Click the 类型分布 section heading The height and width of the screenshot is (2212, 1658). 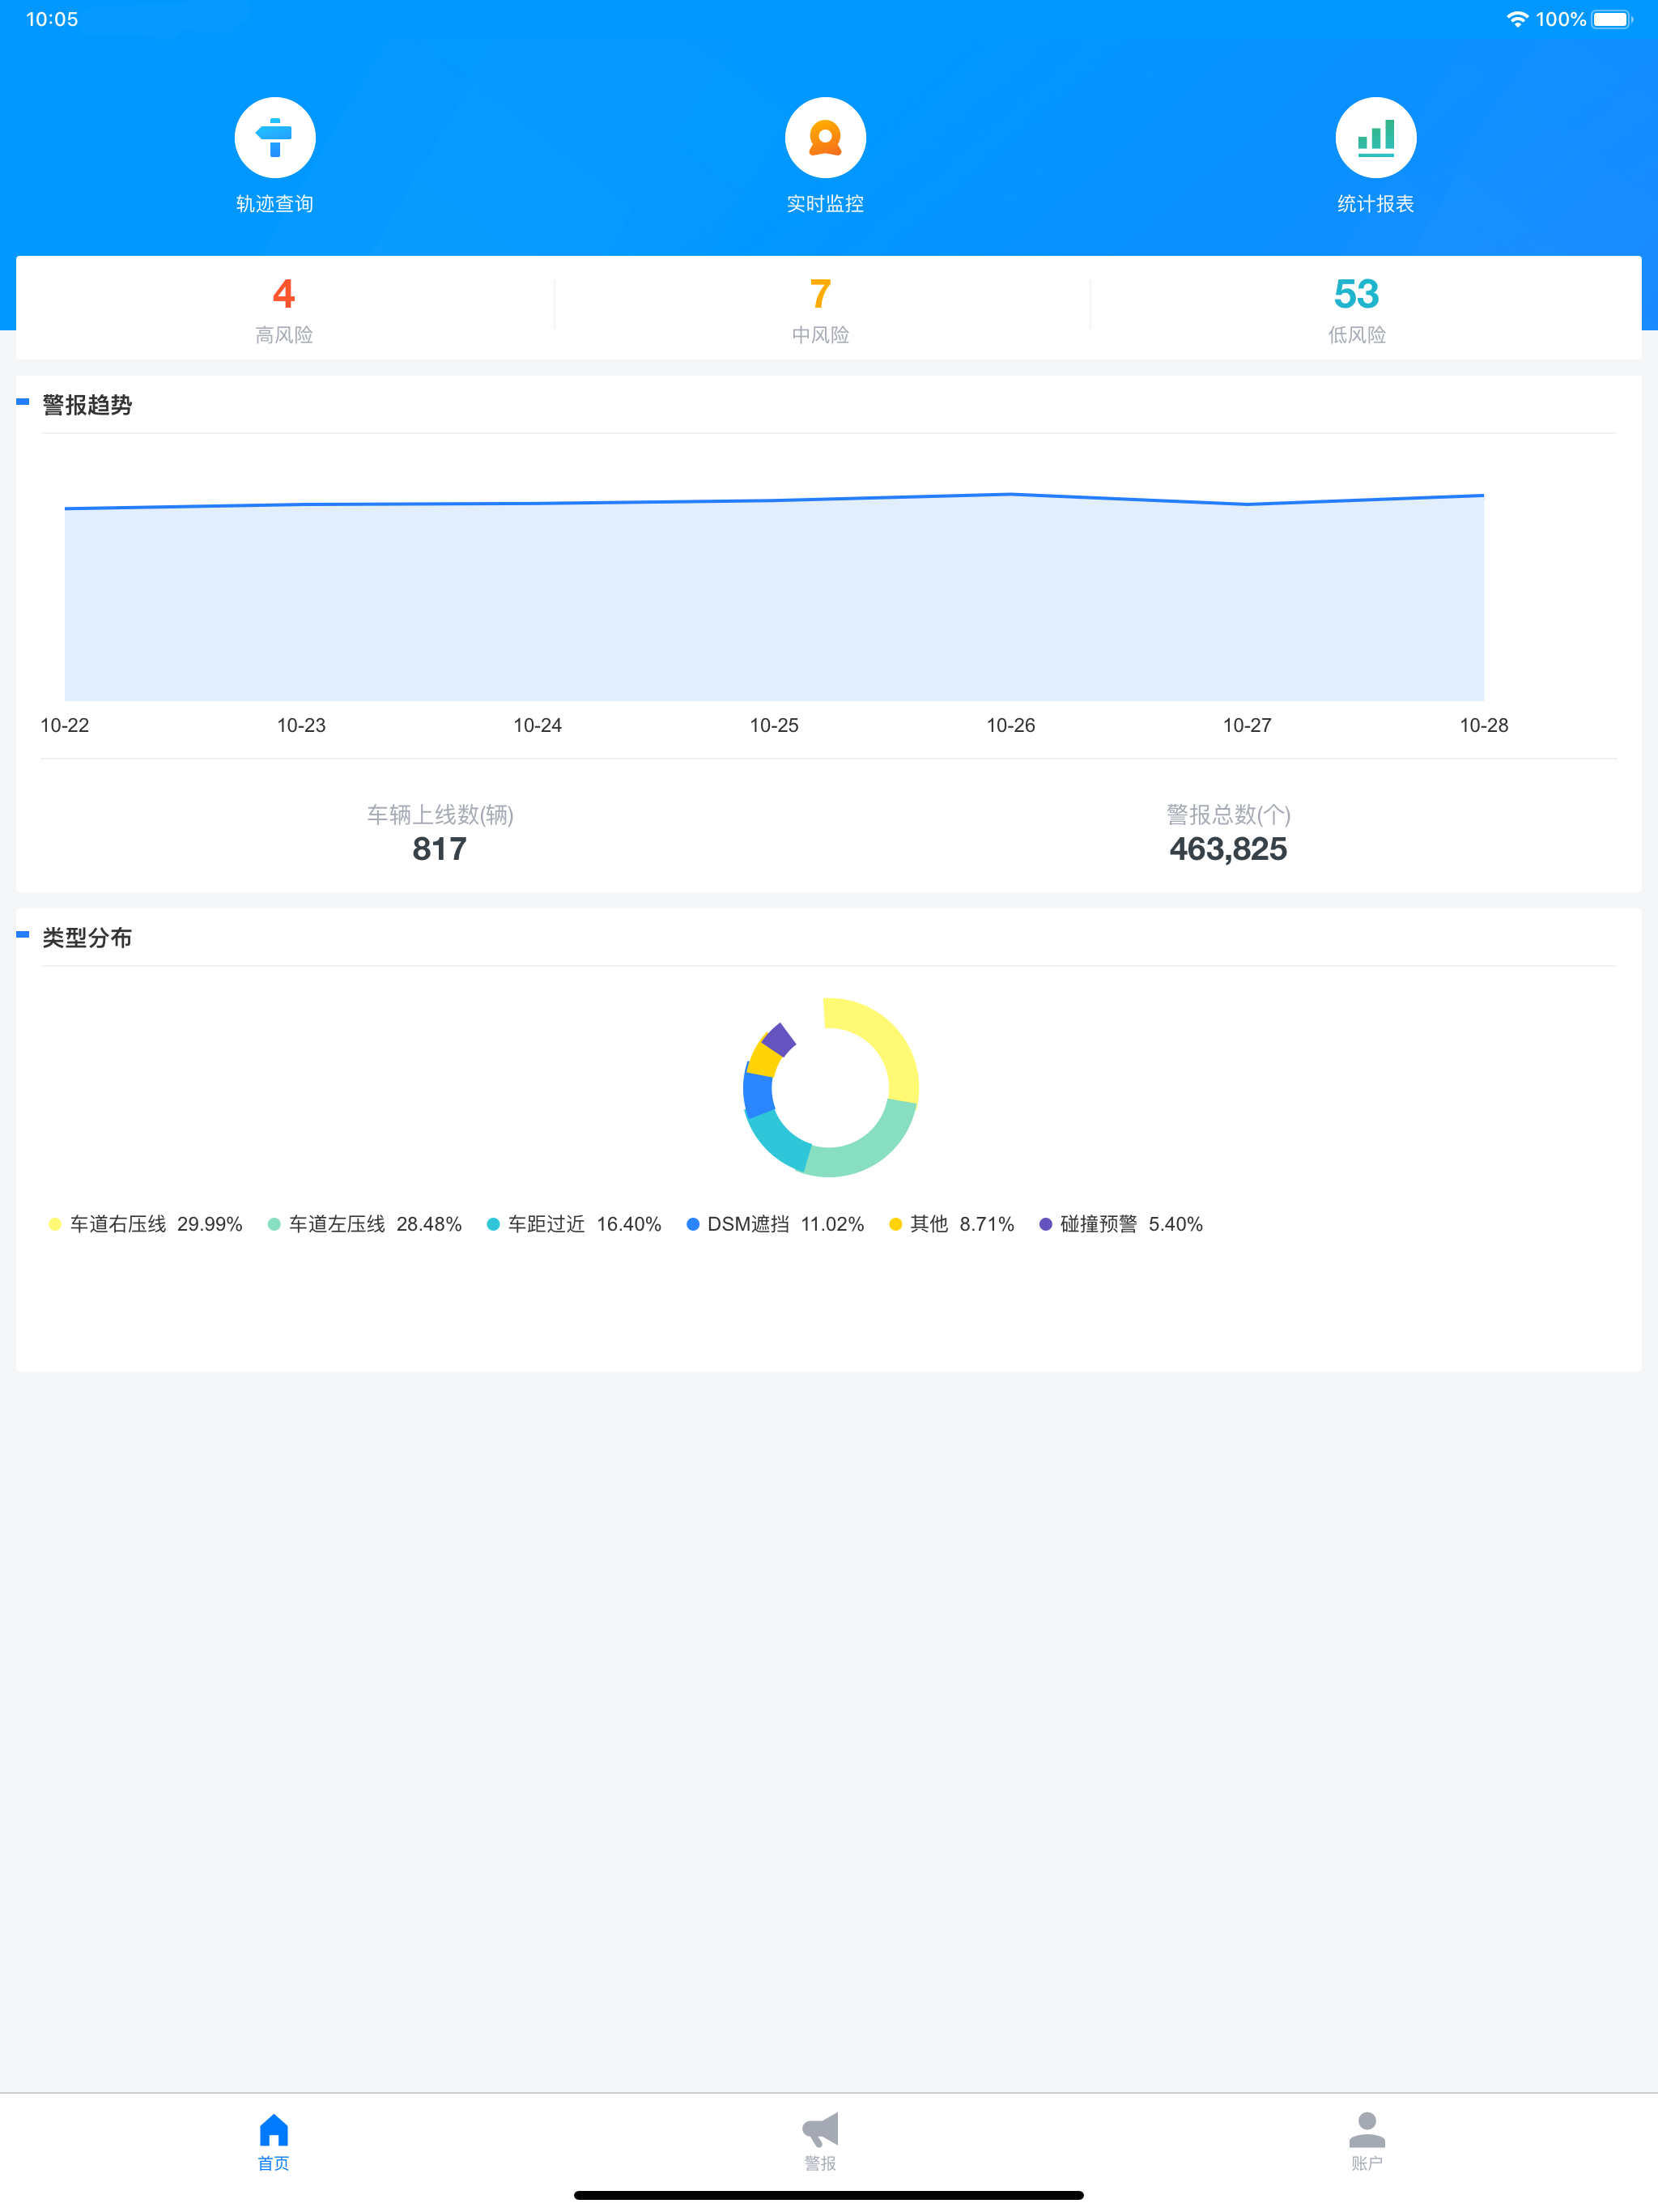87,938
